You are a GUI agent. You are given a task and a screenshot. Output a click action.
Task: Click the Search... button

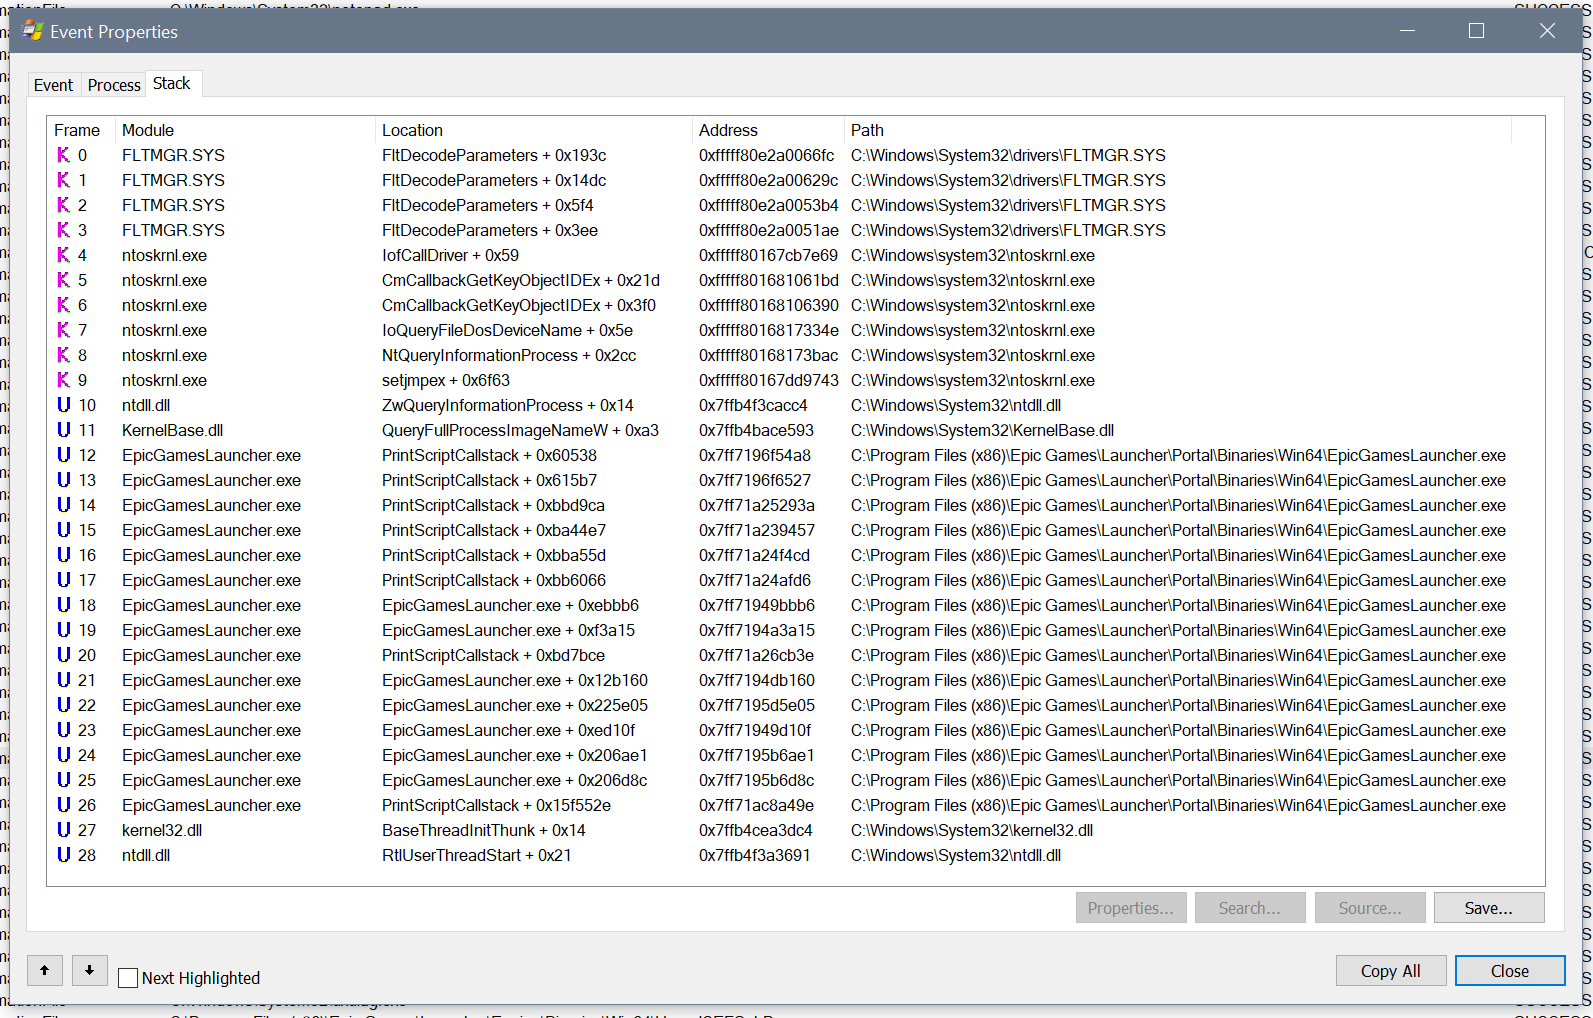coord(1250,908)
